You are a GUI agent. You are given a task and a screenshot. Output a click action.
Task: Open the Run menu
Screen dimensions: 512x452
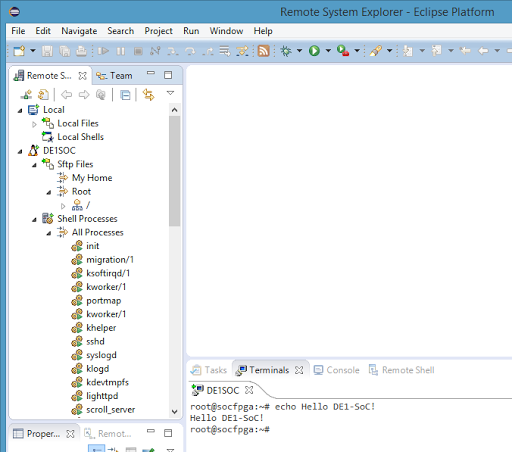click(191, 31)
